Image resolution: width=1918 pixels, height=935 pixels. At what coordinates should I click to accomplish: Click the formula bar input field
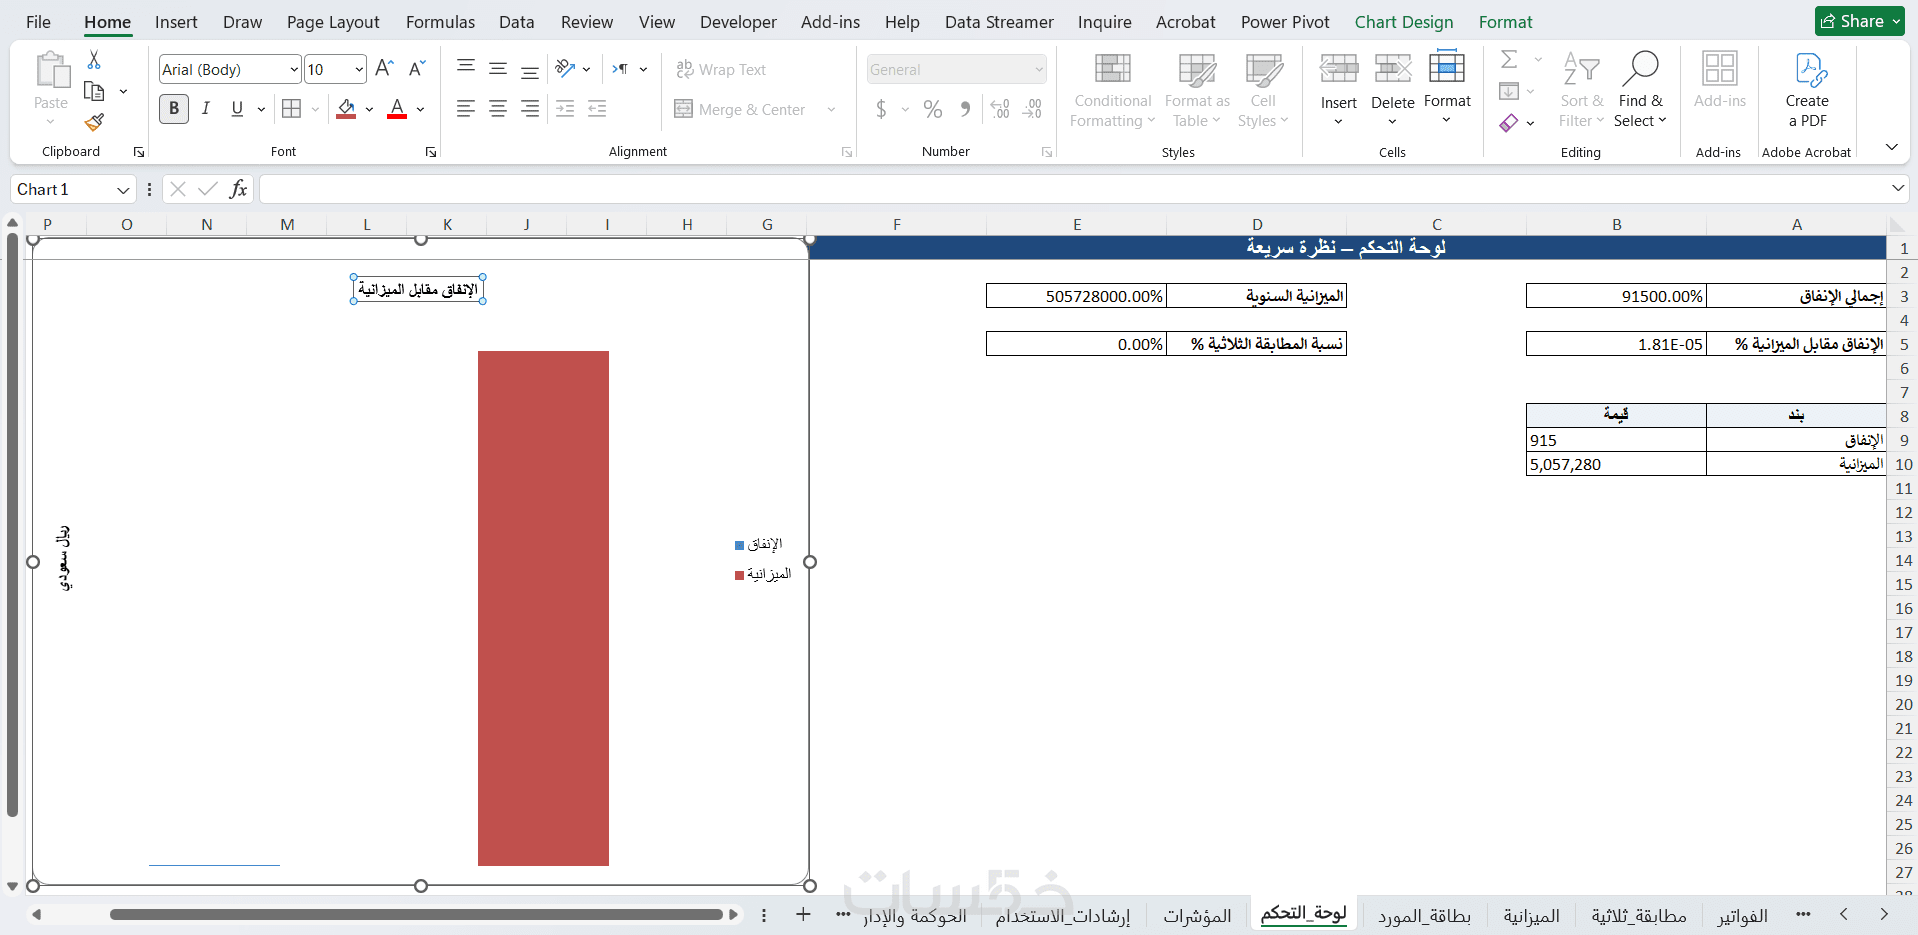[1075, 189]
